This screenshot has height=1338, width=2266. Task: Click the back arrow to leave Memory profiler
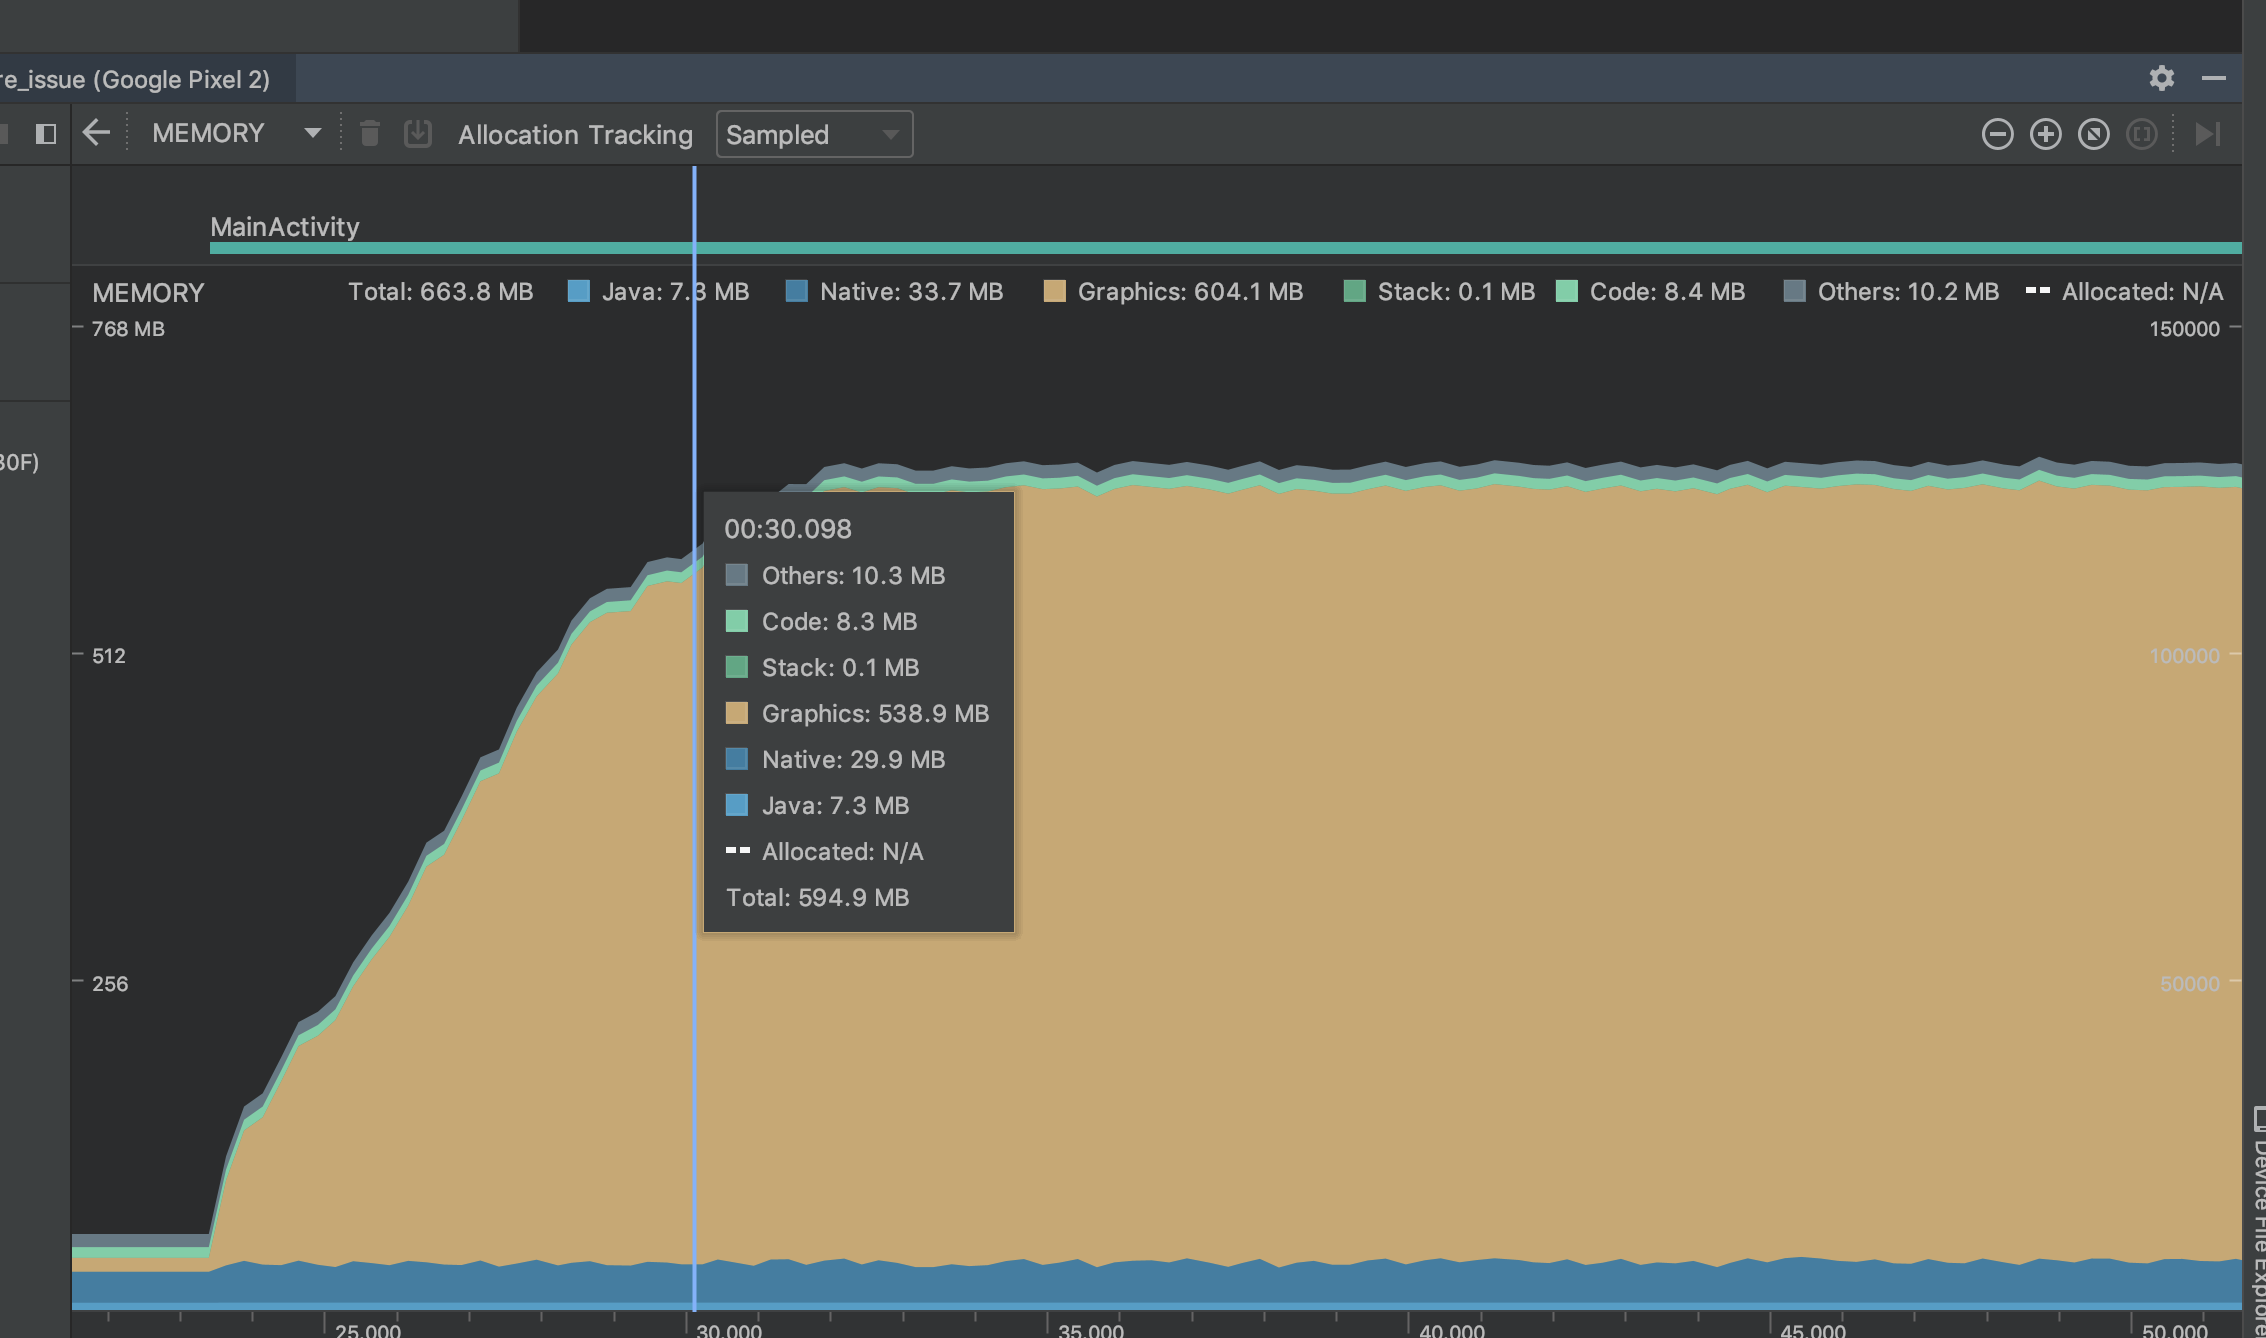pyautogui.click(x=96, y=133)
